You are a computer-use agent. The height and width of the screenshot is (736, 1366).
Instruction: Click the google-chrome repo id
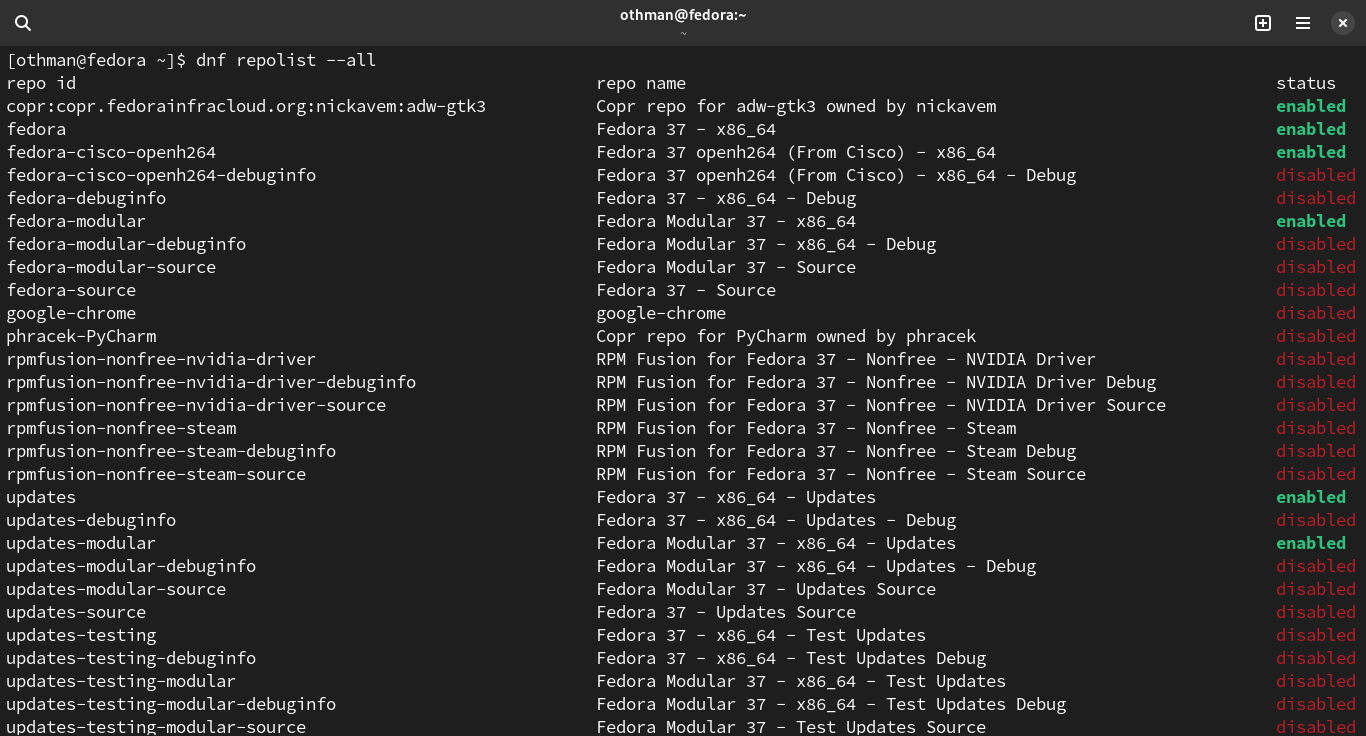tap(71, 313)
